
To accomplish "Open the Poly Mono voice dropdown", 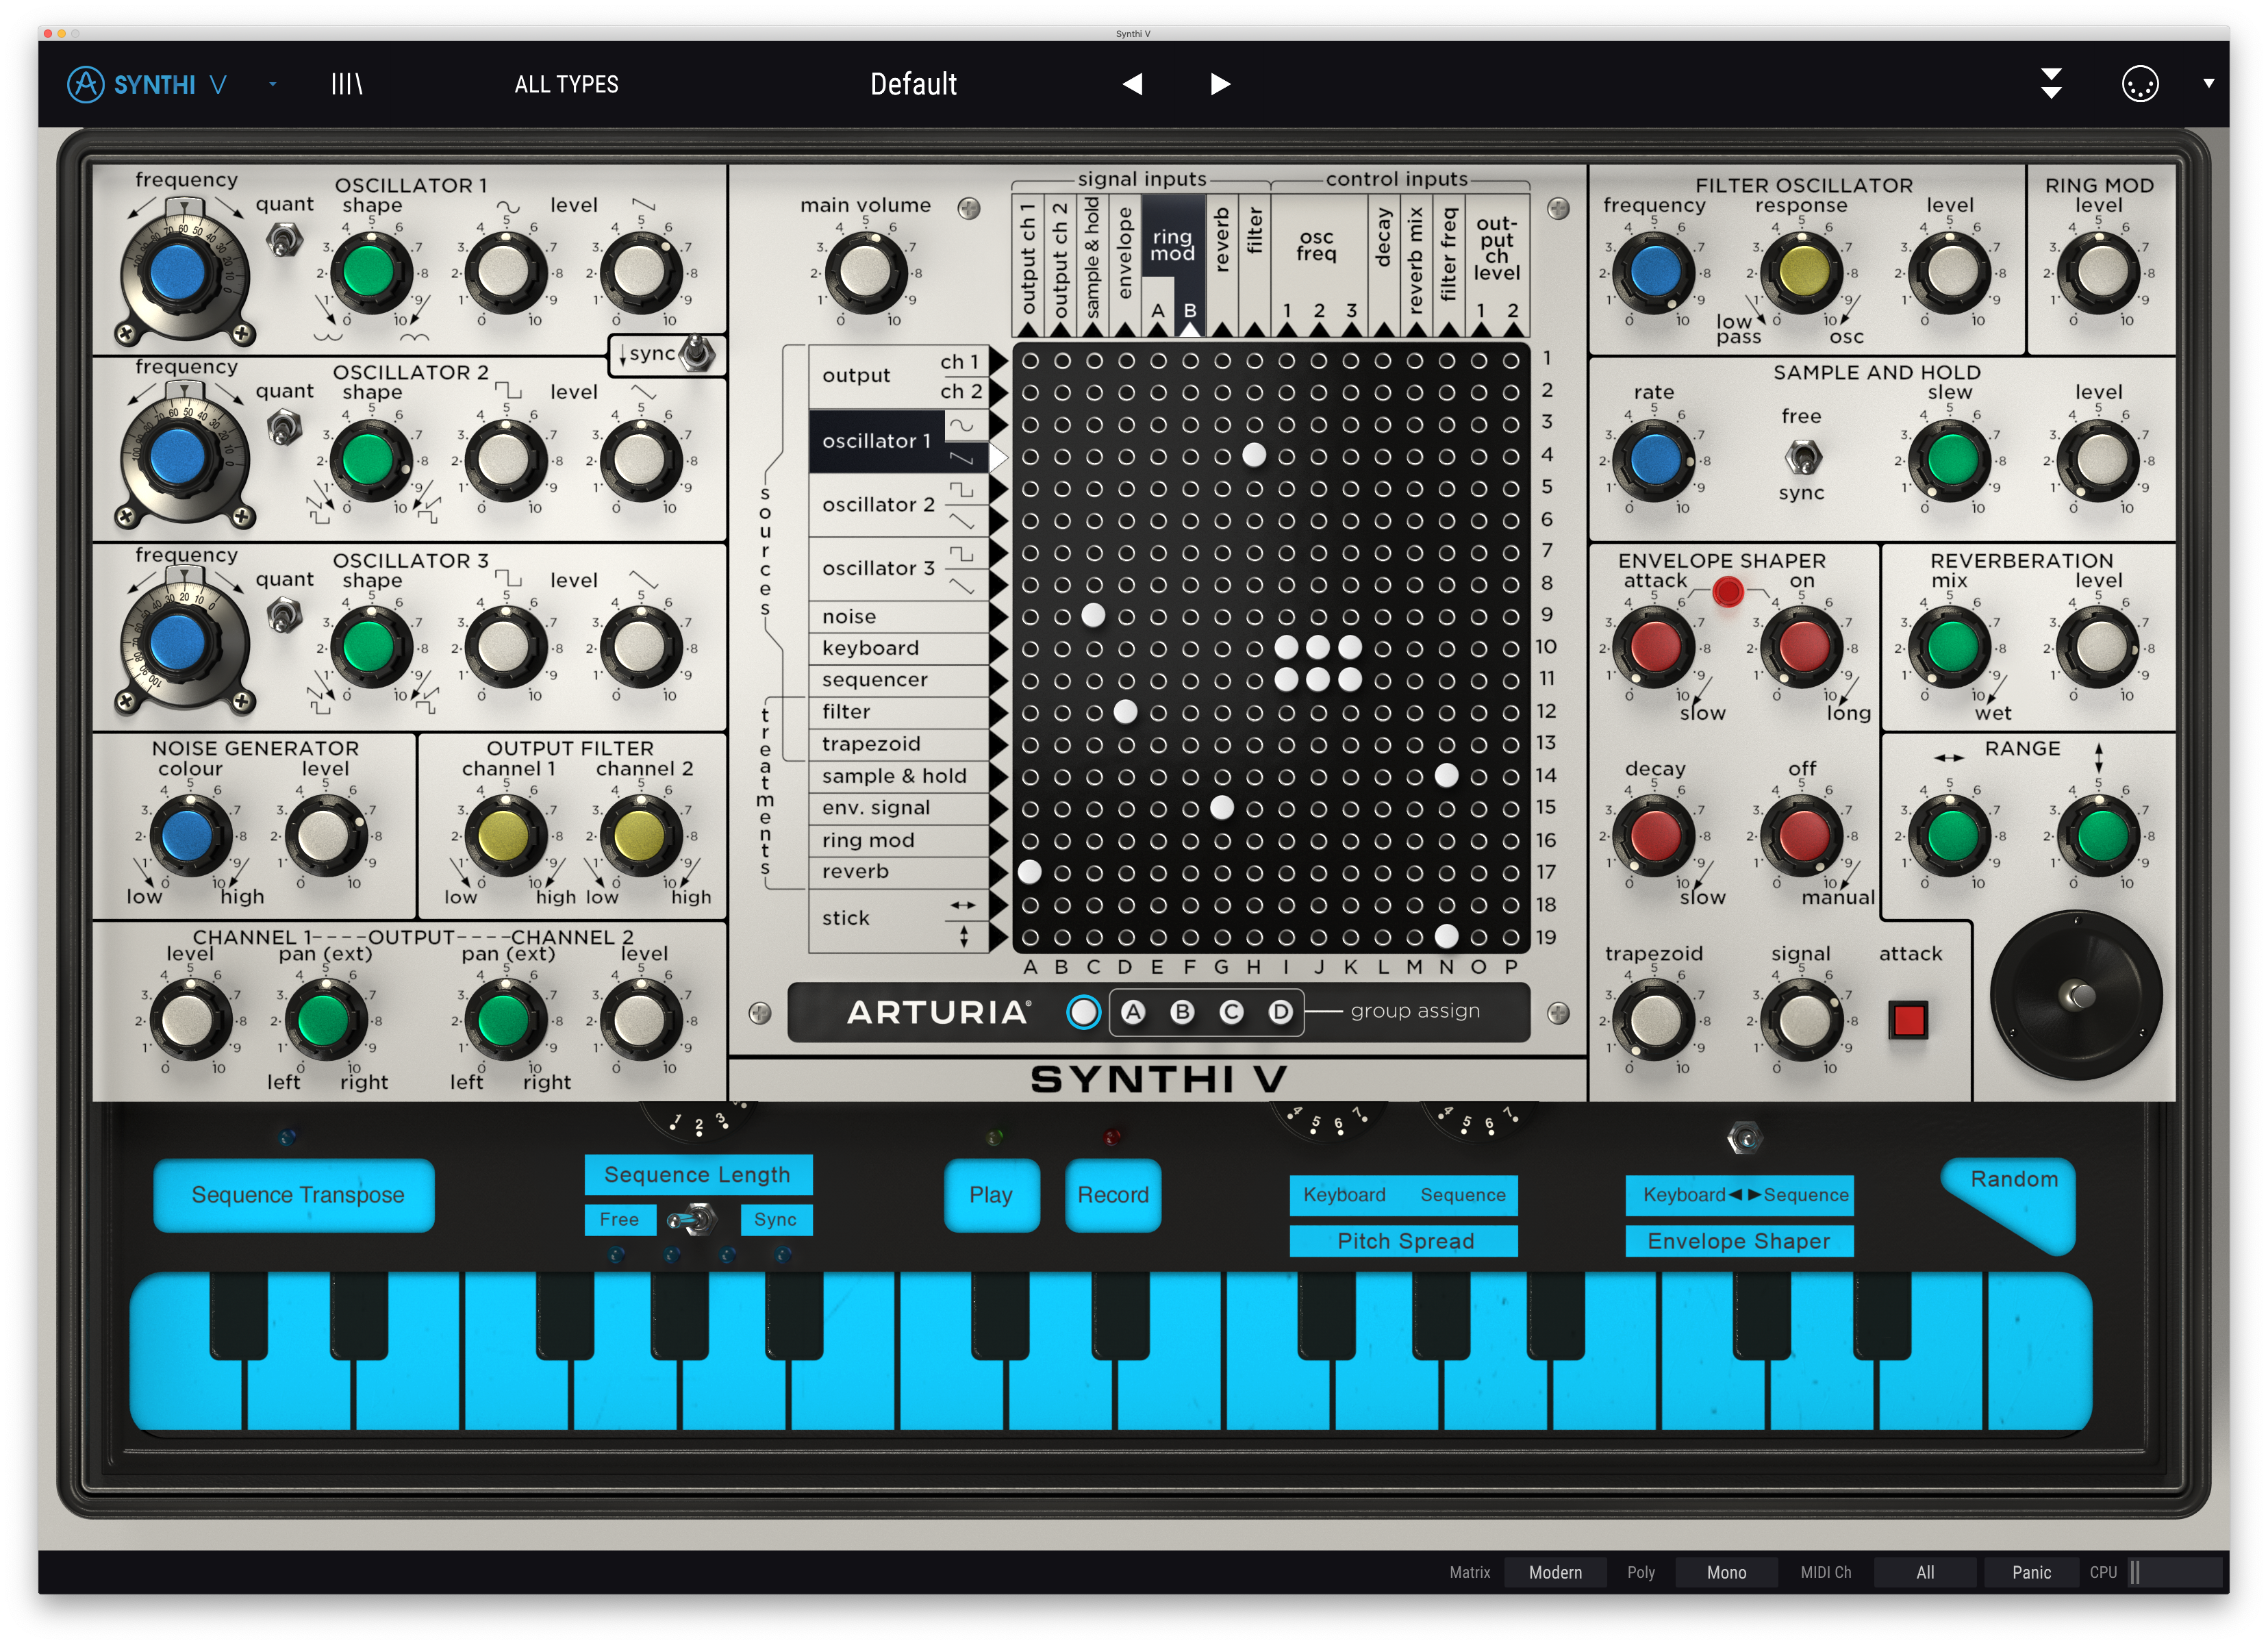I will tap(1726, 1572).
